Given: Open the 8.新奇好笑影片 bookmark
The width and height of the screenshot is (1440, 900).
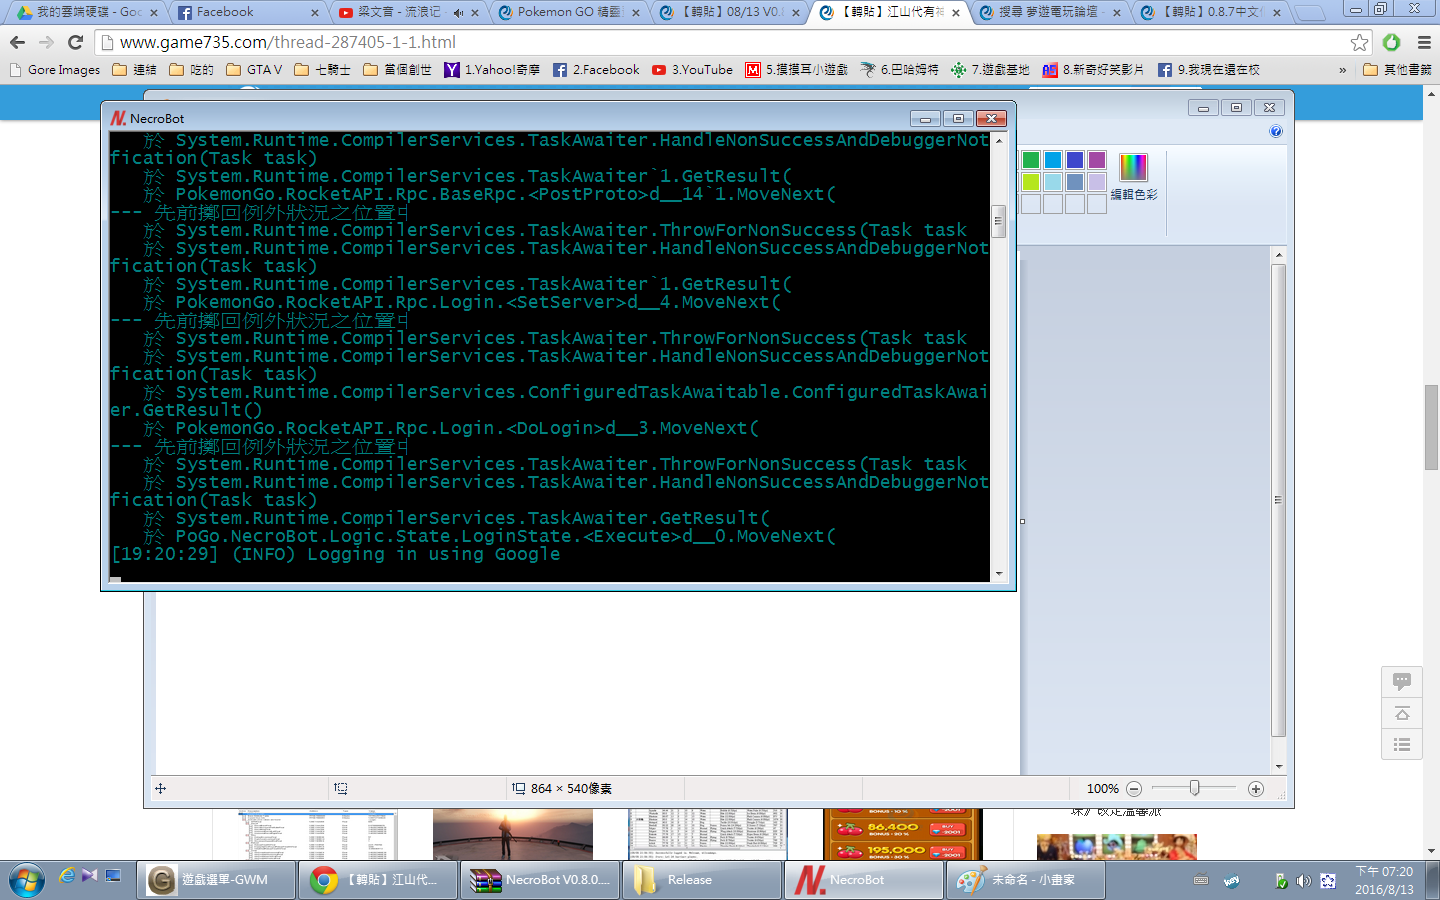Looking at the screenshot, I should point(1093,70).
